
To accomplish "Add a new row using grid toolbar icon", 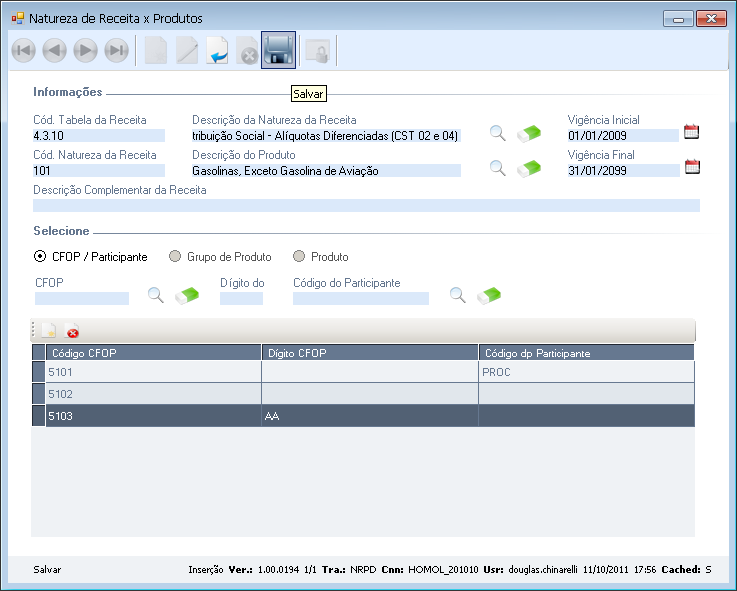I will (x=49, y=331).
